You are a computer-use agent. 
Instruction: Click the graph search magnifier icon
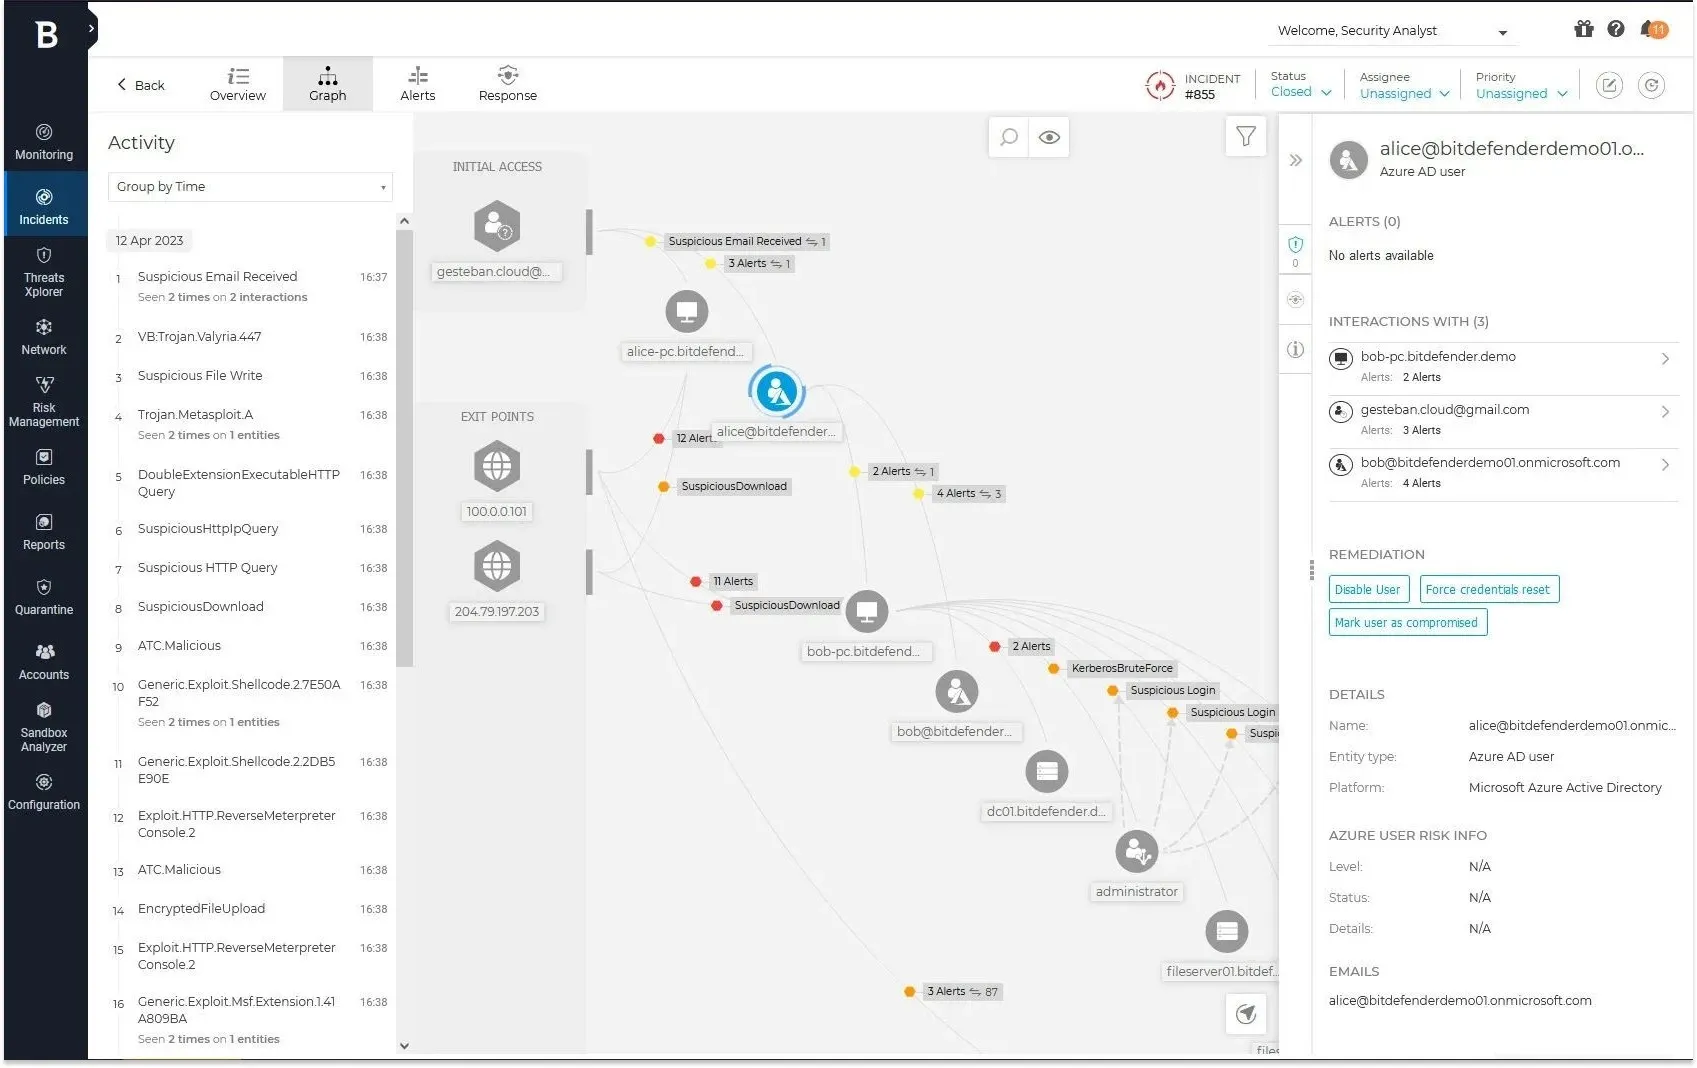1009,137
